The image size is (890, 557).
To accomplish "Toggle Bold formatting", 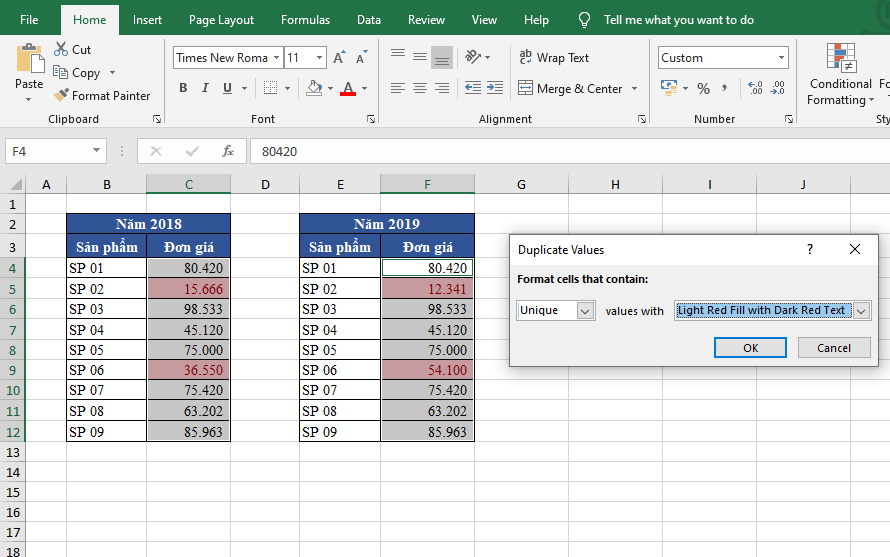I will [183, 88].
